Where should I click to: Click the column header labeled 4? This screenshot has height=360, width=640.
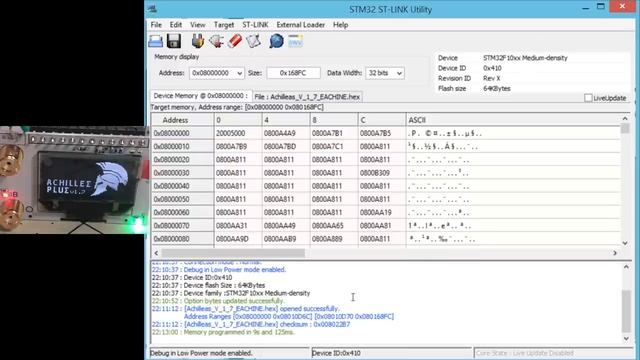[286, 120]
